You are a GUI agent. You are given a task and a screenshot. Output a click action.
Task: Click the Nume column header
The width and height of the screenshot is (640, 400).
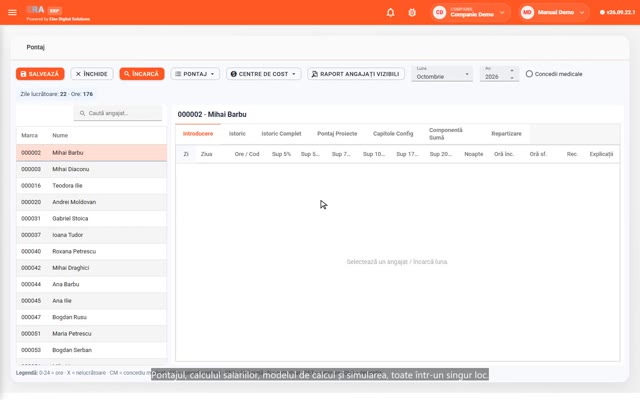click(60, 136)
